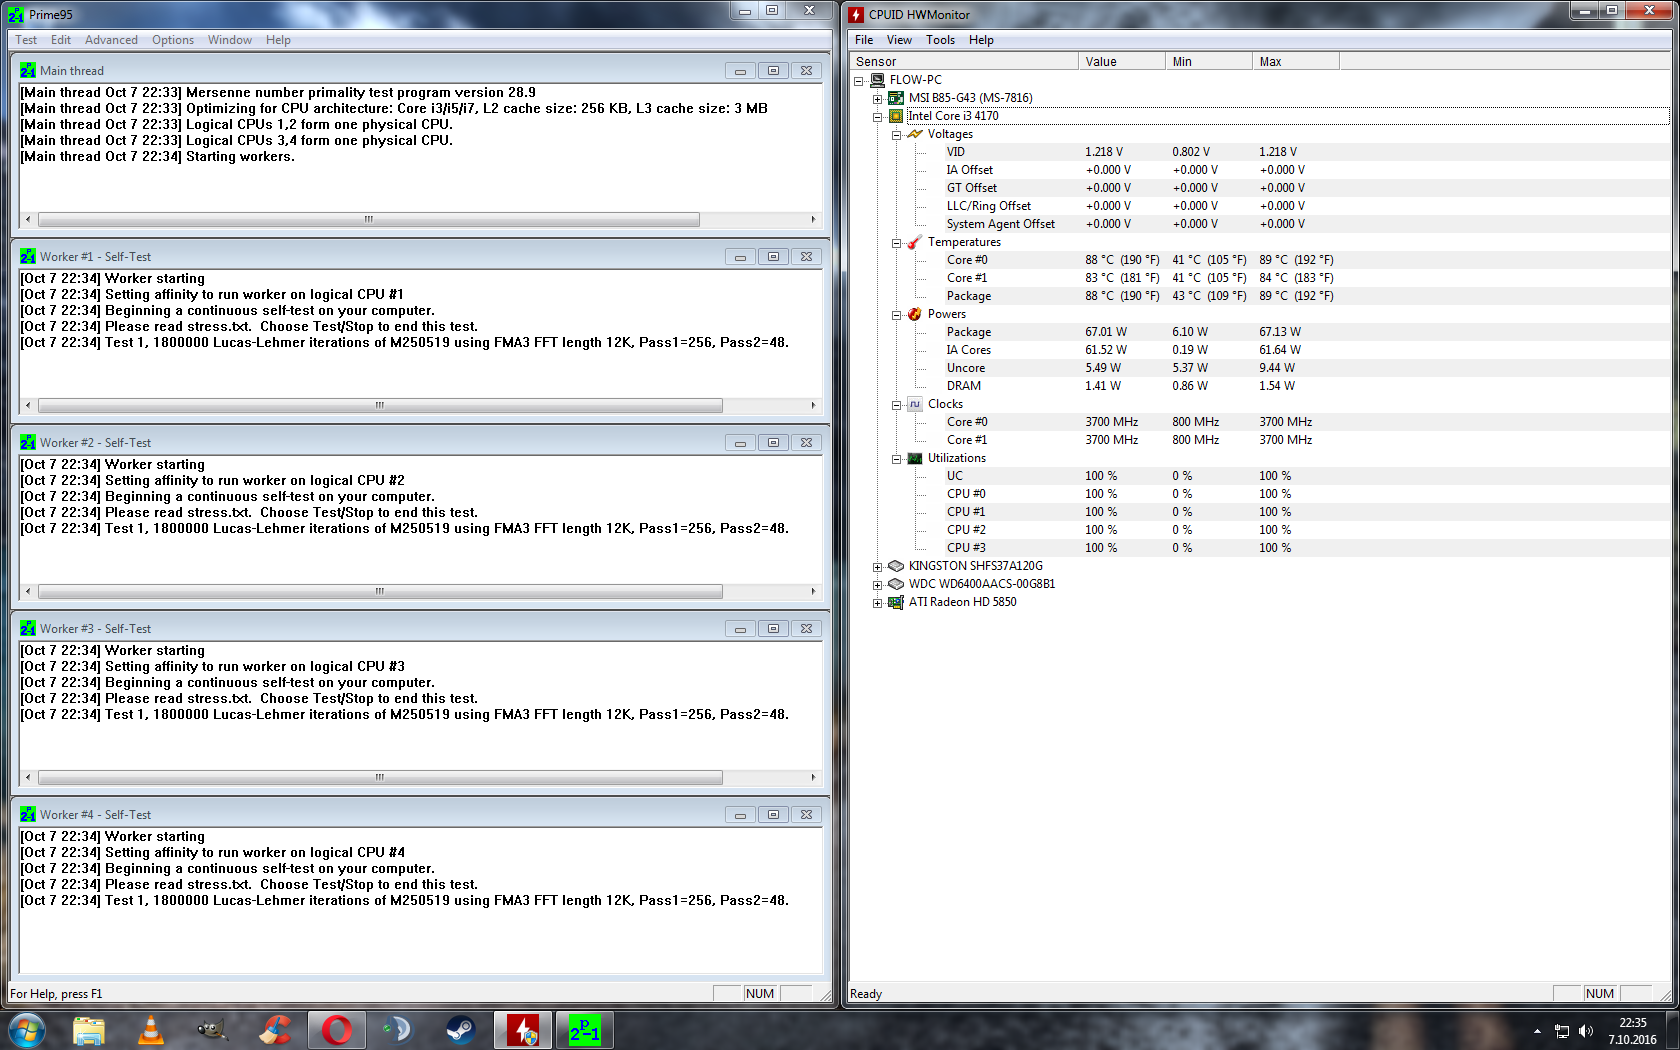The width and height of the screenshot is (1680, 1050).
Task: Open Opera browser from the taskbar
Action: tap(337, 1029)
